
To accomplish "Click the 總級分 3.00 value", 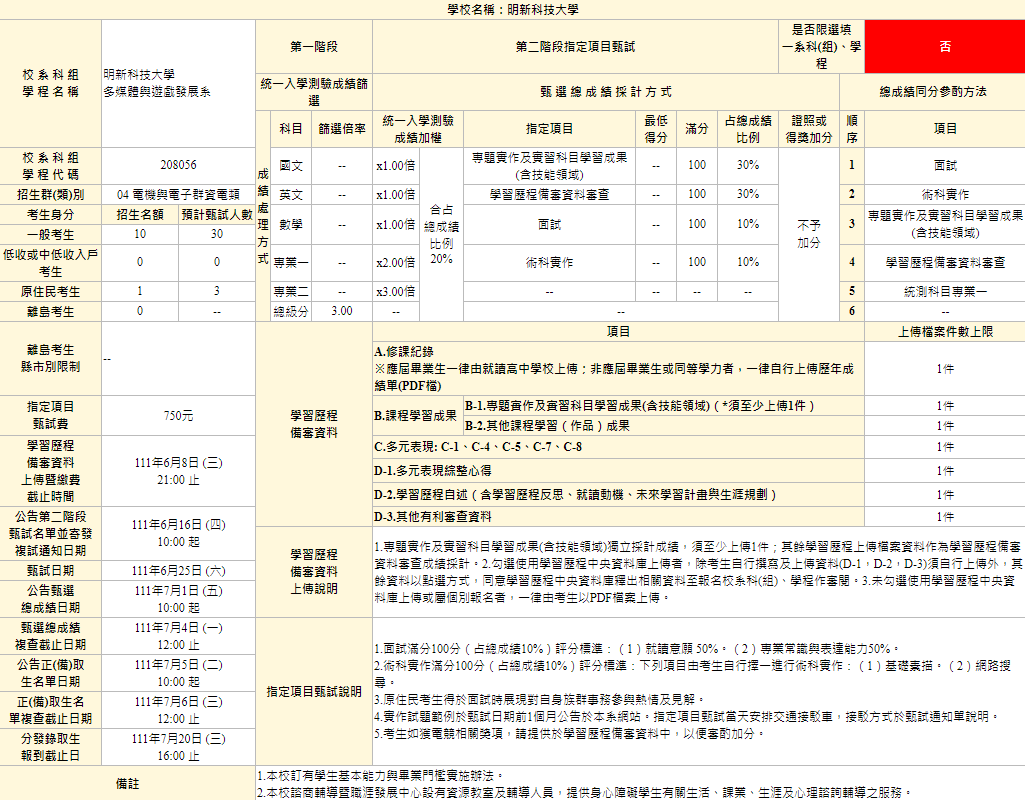I will coord(342,311).
